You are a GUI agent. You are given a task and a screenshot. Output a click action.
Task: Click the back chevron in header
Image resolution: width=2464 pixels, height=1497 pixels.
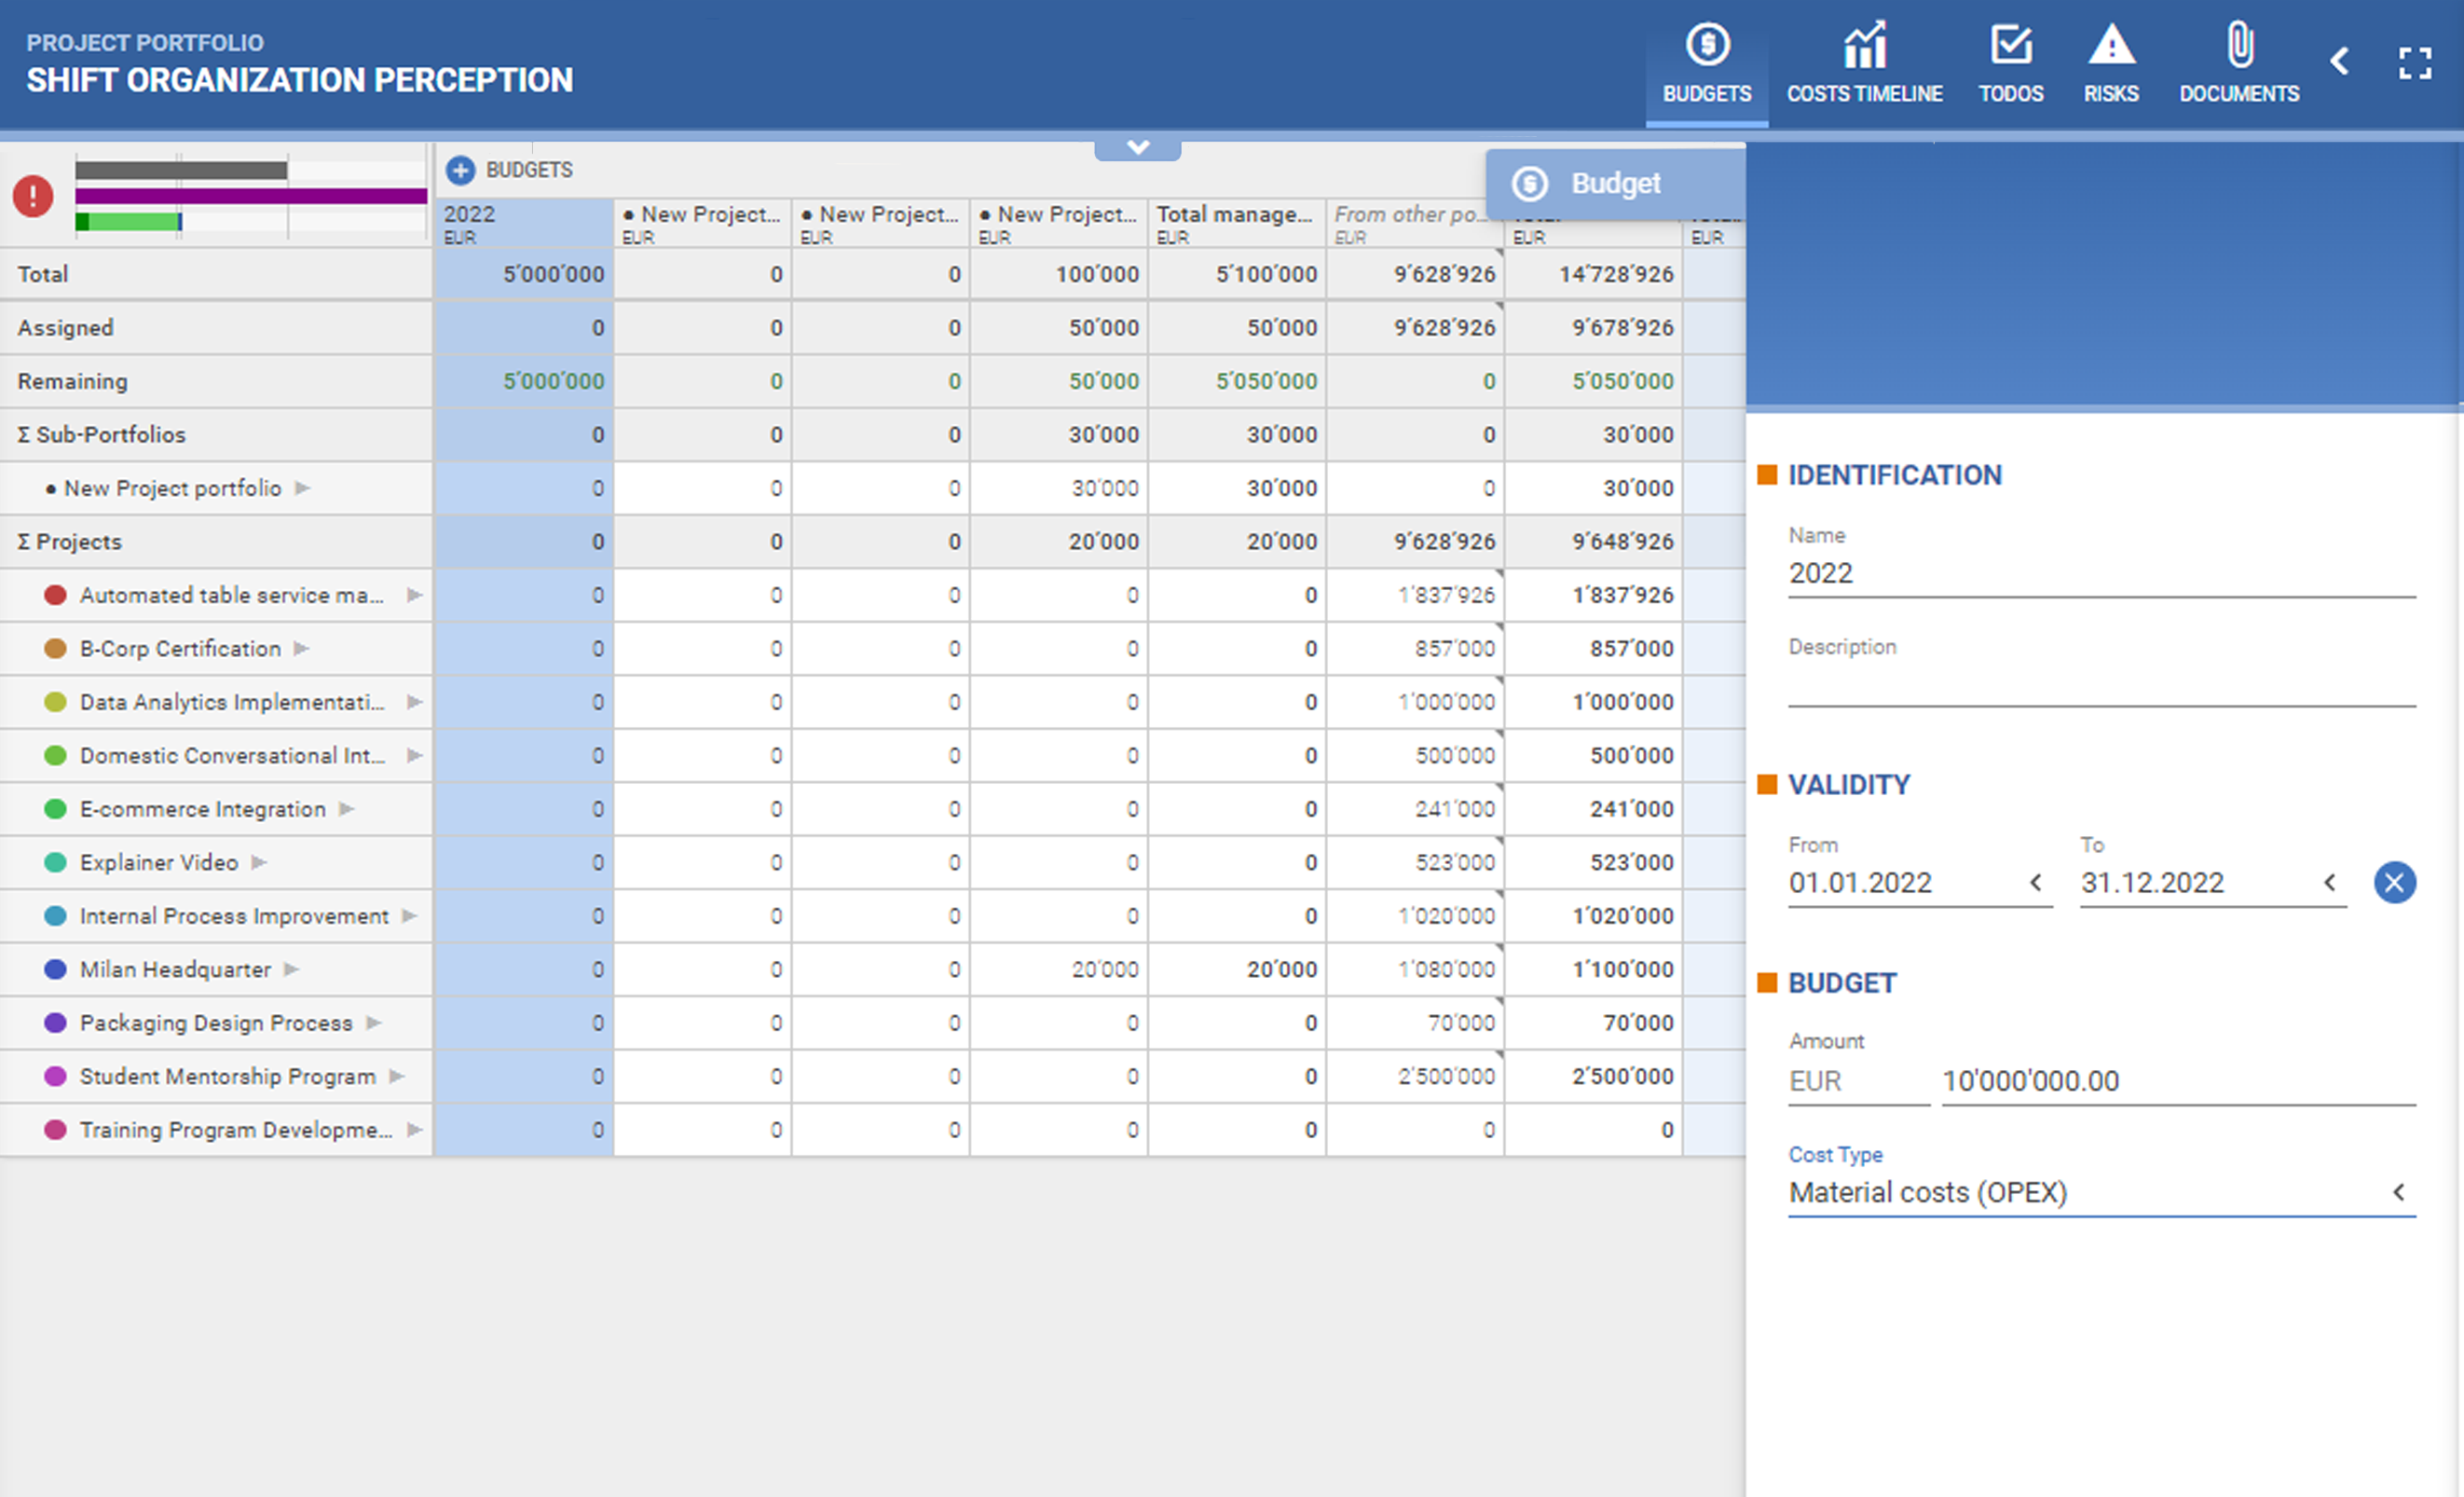(x=2339, y=62)
